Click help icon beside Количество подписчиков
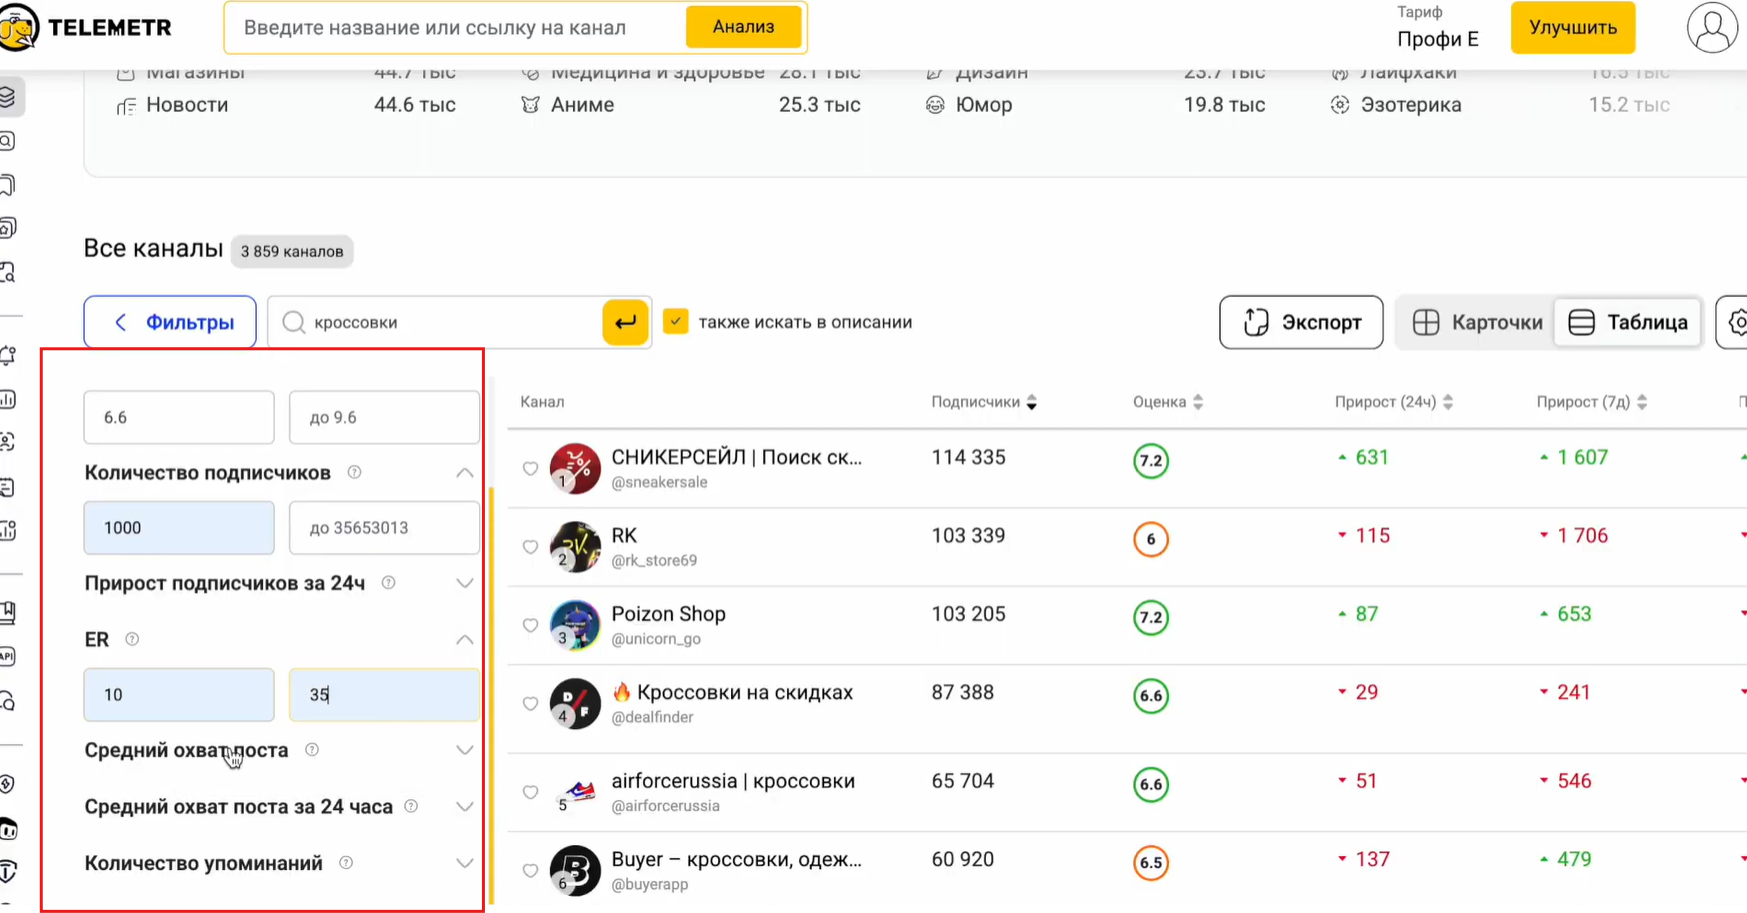 354,472
